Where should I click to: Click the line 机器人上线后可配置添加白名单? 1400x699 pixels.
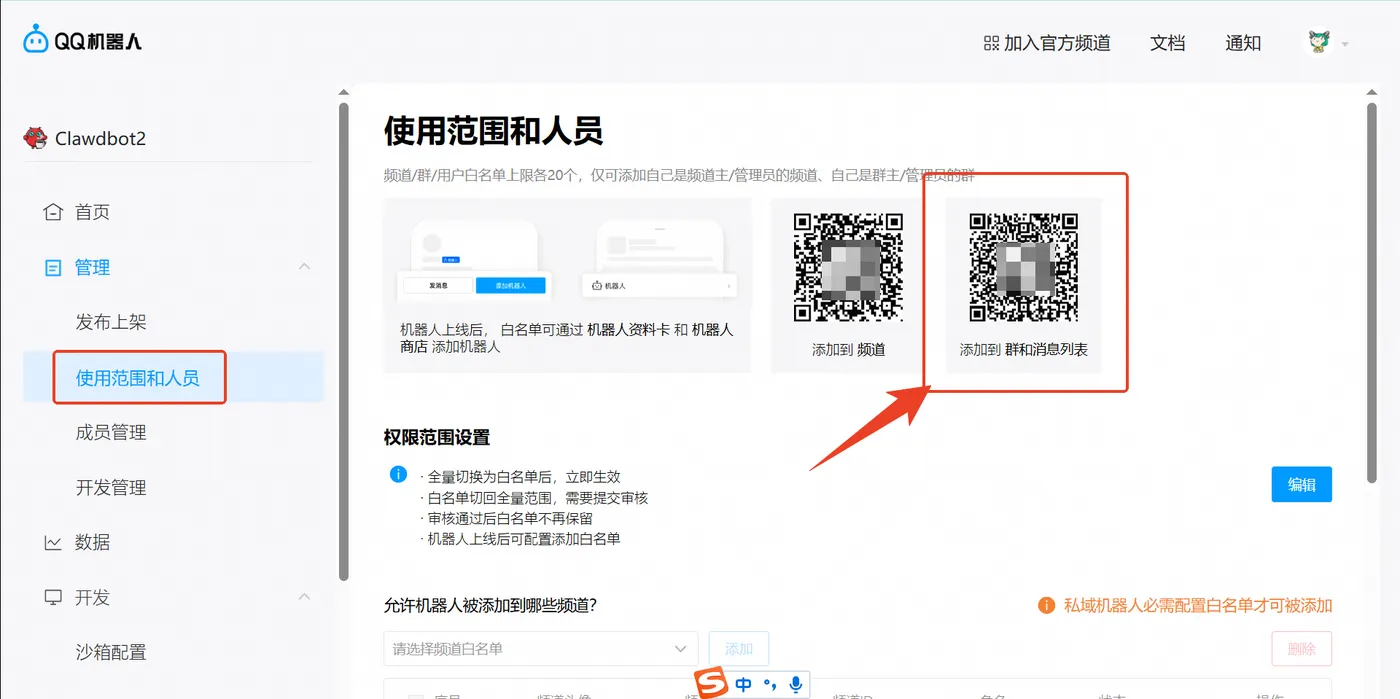click(520, 539)
